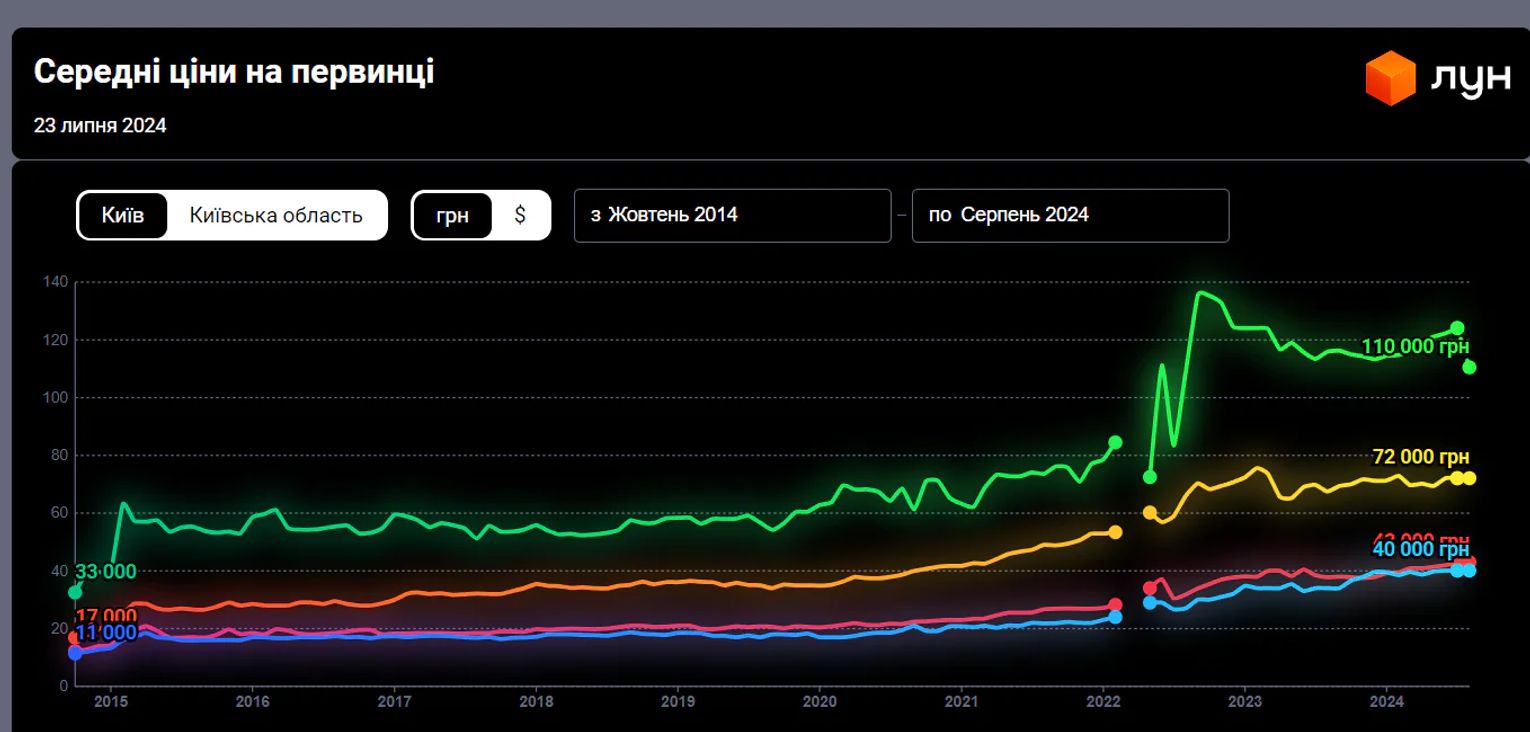The width and height of the screenshot is (1530, 732).
Task: Click the heading Середні ціни на первинці
Action: click(234, 72)
